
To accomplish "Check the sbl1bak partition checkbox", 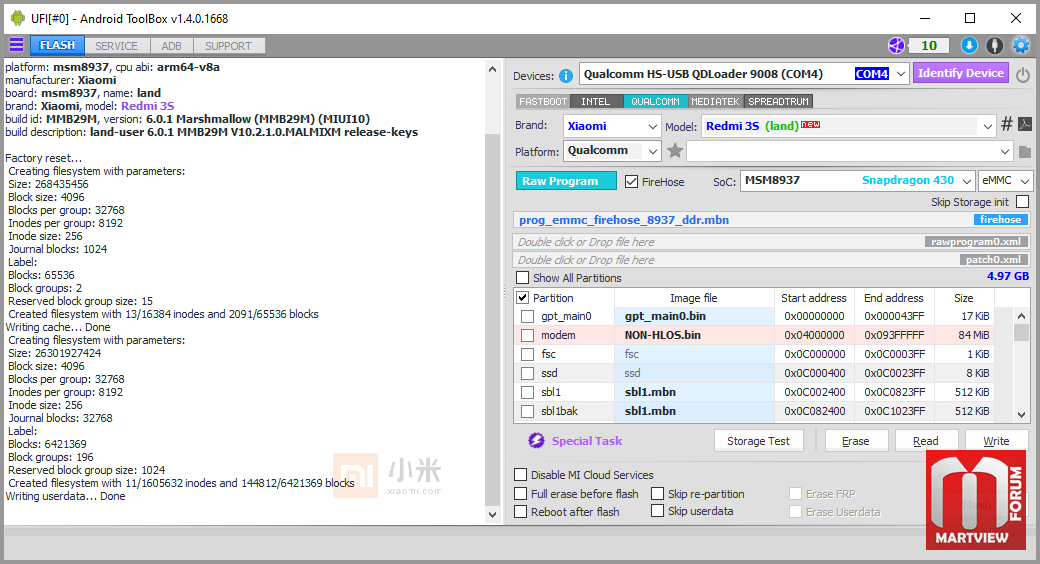I will tap(527, 411).
